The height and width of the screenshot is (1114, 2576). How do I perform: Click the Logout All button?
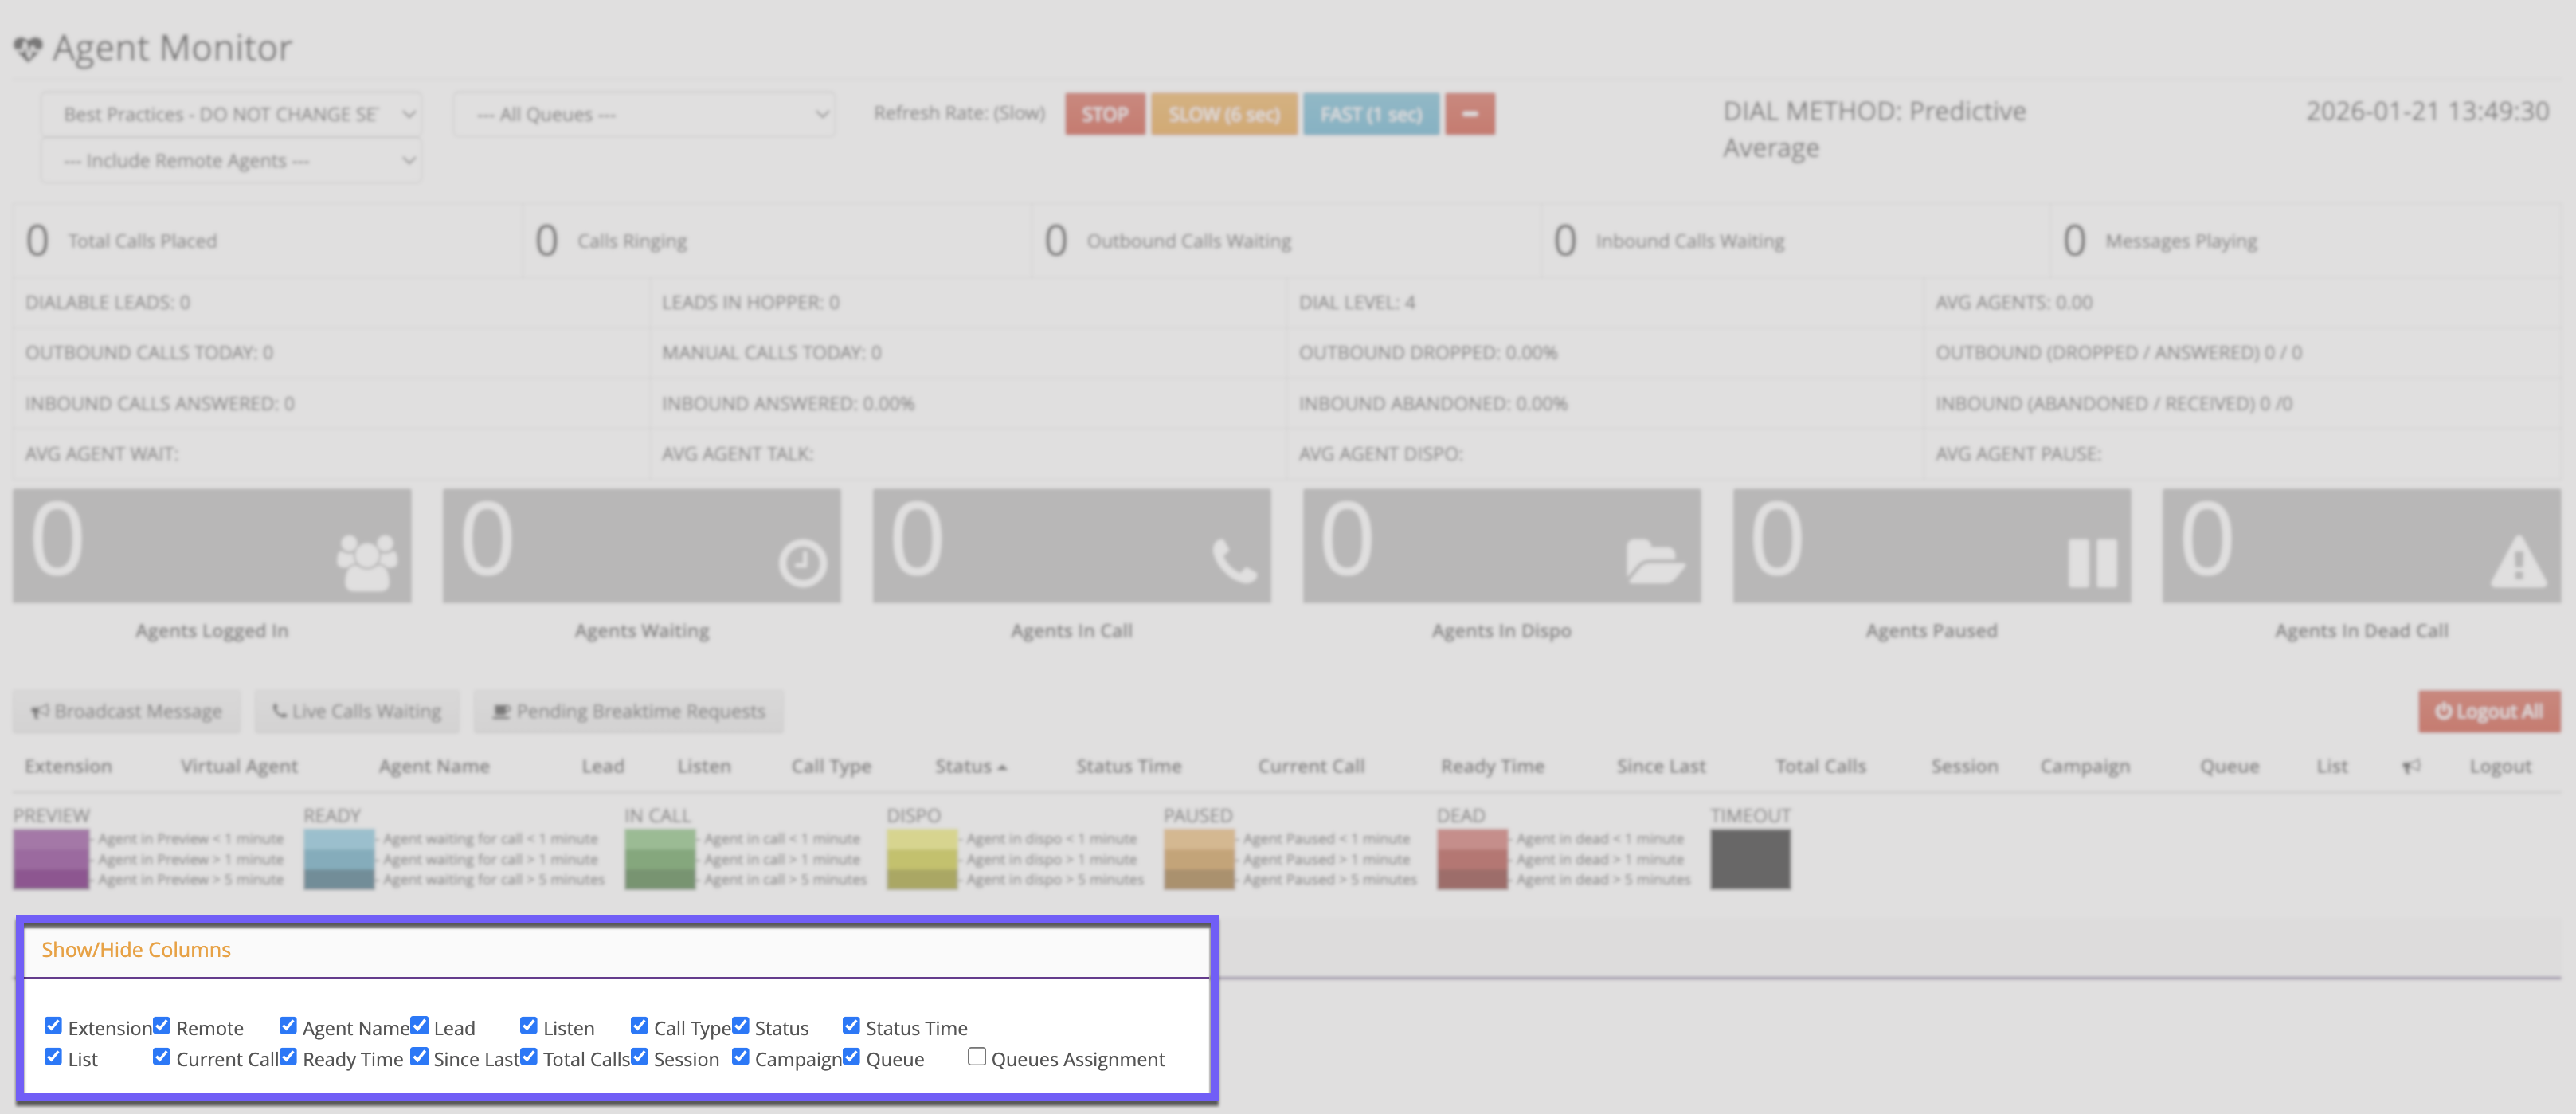pyautogui.click(x=2488, y=711)
